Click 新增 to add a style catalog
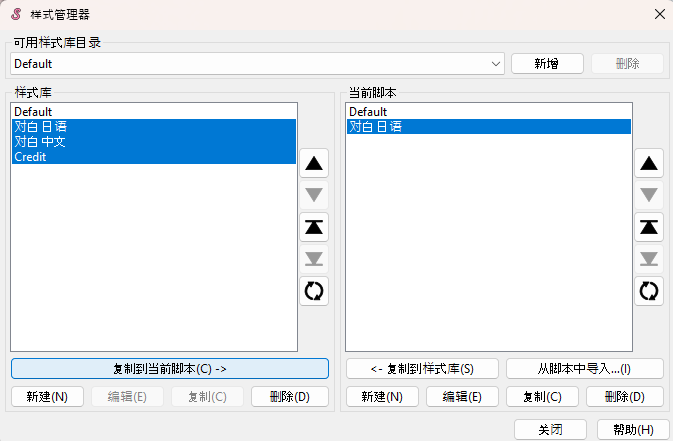The image size is (673, 441). 547,64
